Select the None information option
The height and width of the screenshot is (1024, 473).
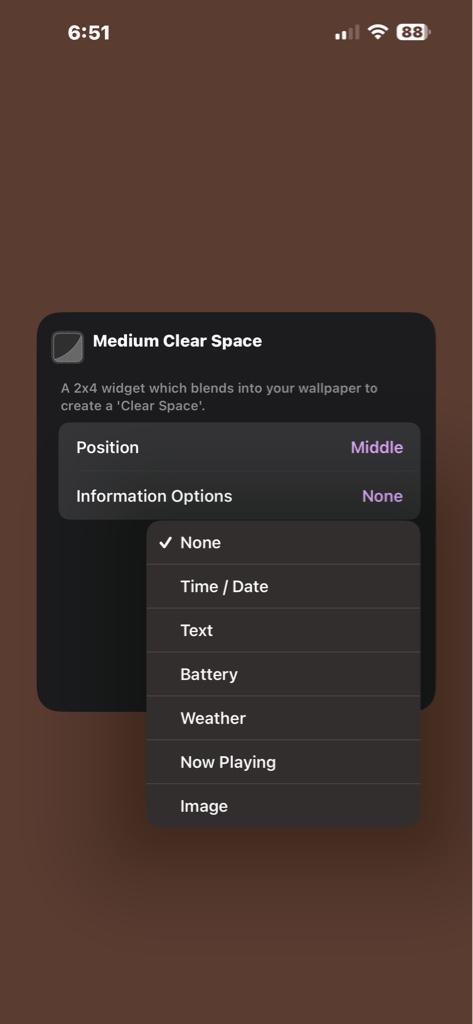pyautogui.click(x=283, y=543)
